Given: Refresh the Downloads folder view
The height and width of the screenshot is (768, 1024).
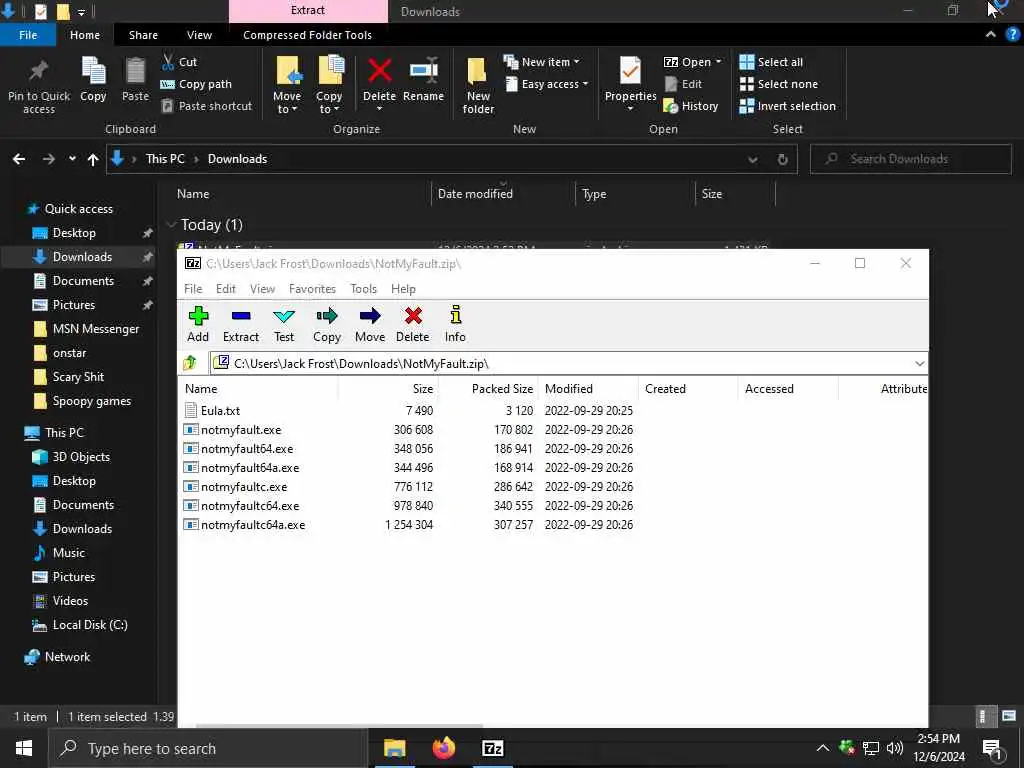Looking at the screenshot, I should pyautogui.click(x=782, y=159).
